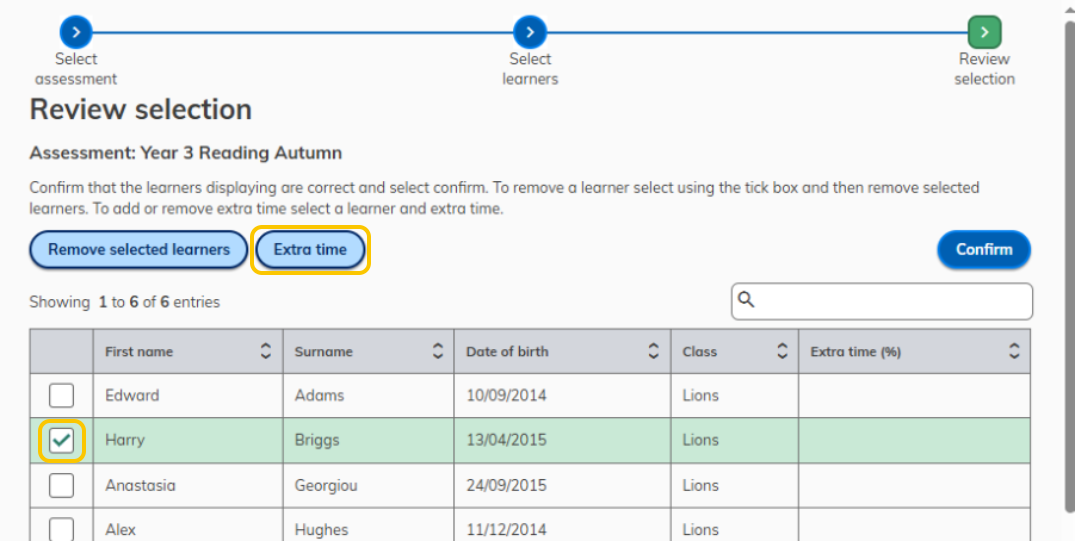Sort table by Class column arrows

tap(782, 352)
